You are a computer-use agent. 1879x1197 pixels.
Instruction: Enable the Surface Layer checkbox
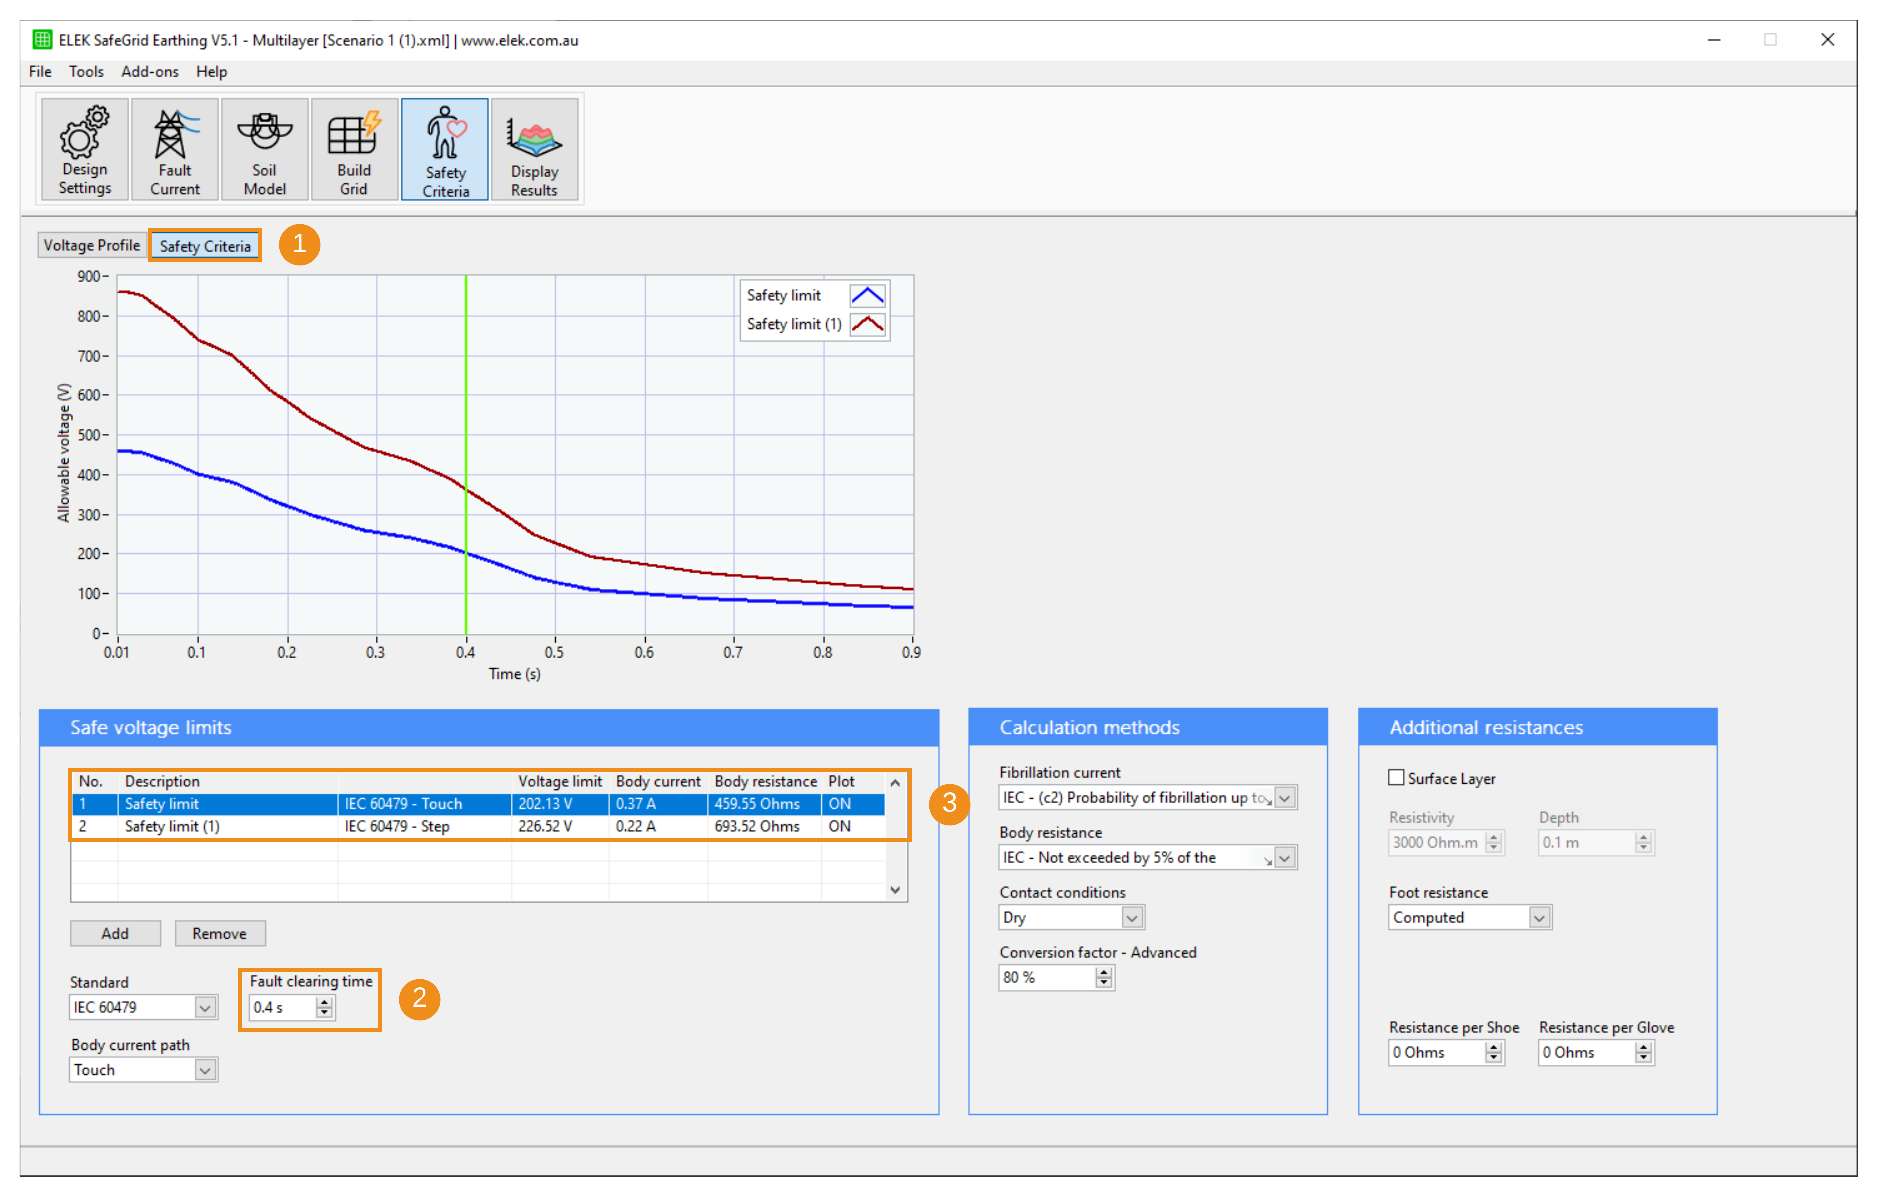tap(1396, 777)
